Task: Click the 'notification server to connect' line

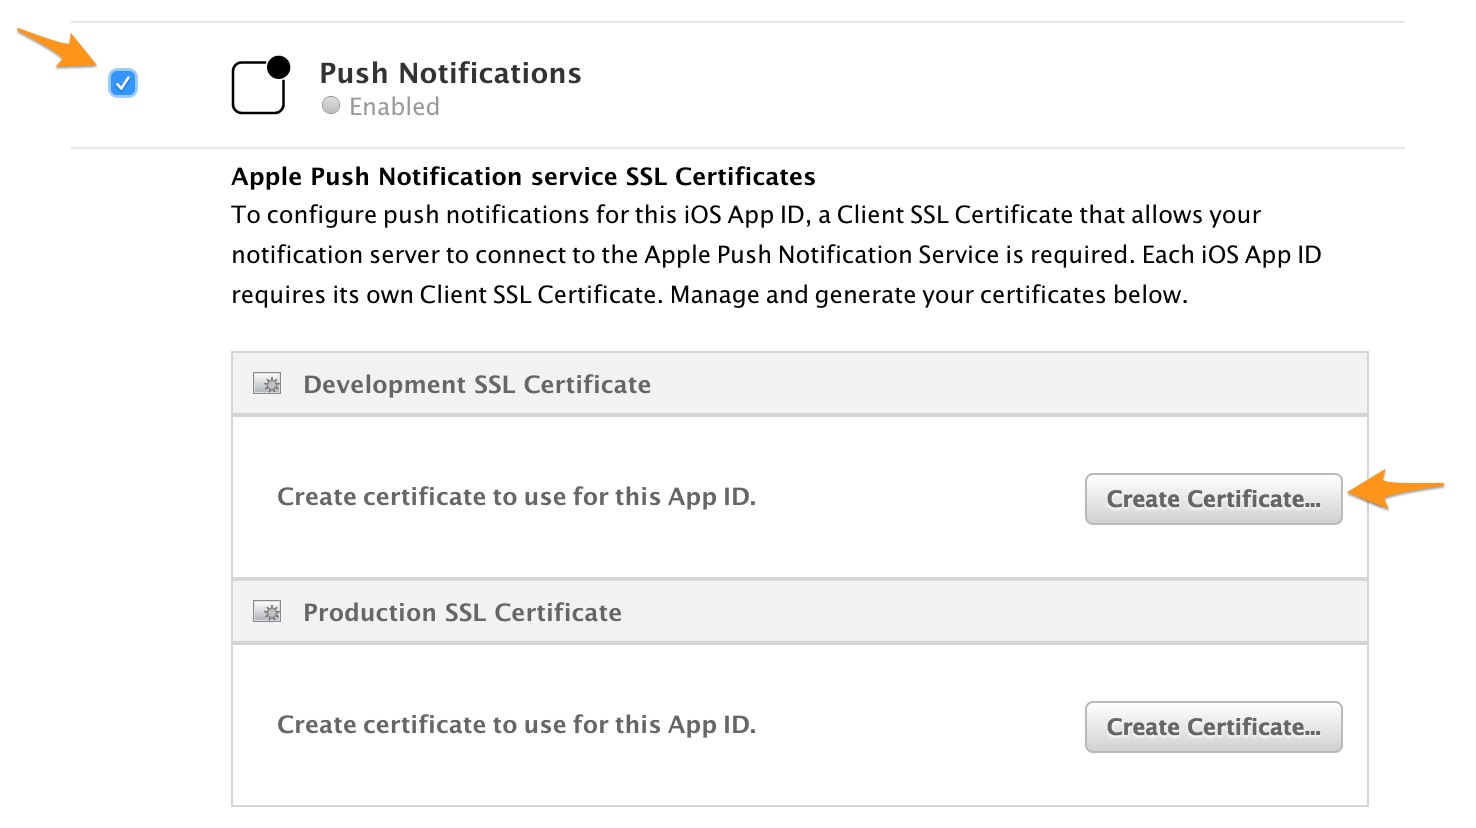Action: point(775,255)
